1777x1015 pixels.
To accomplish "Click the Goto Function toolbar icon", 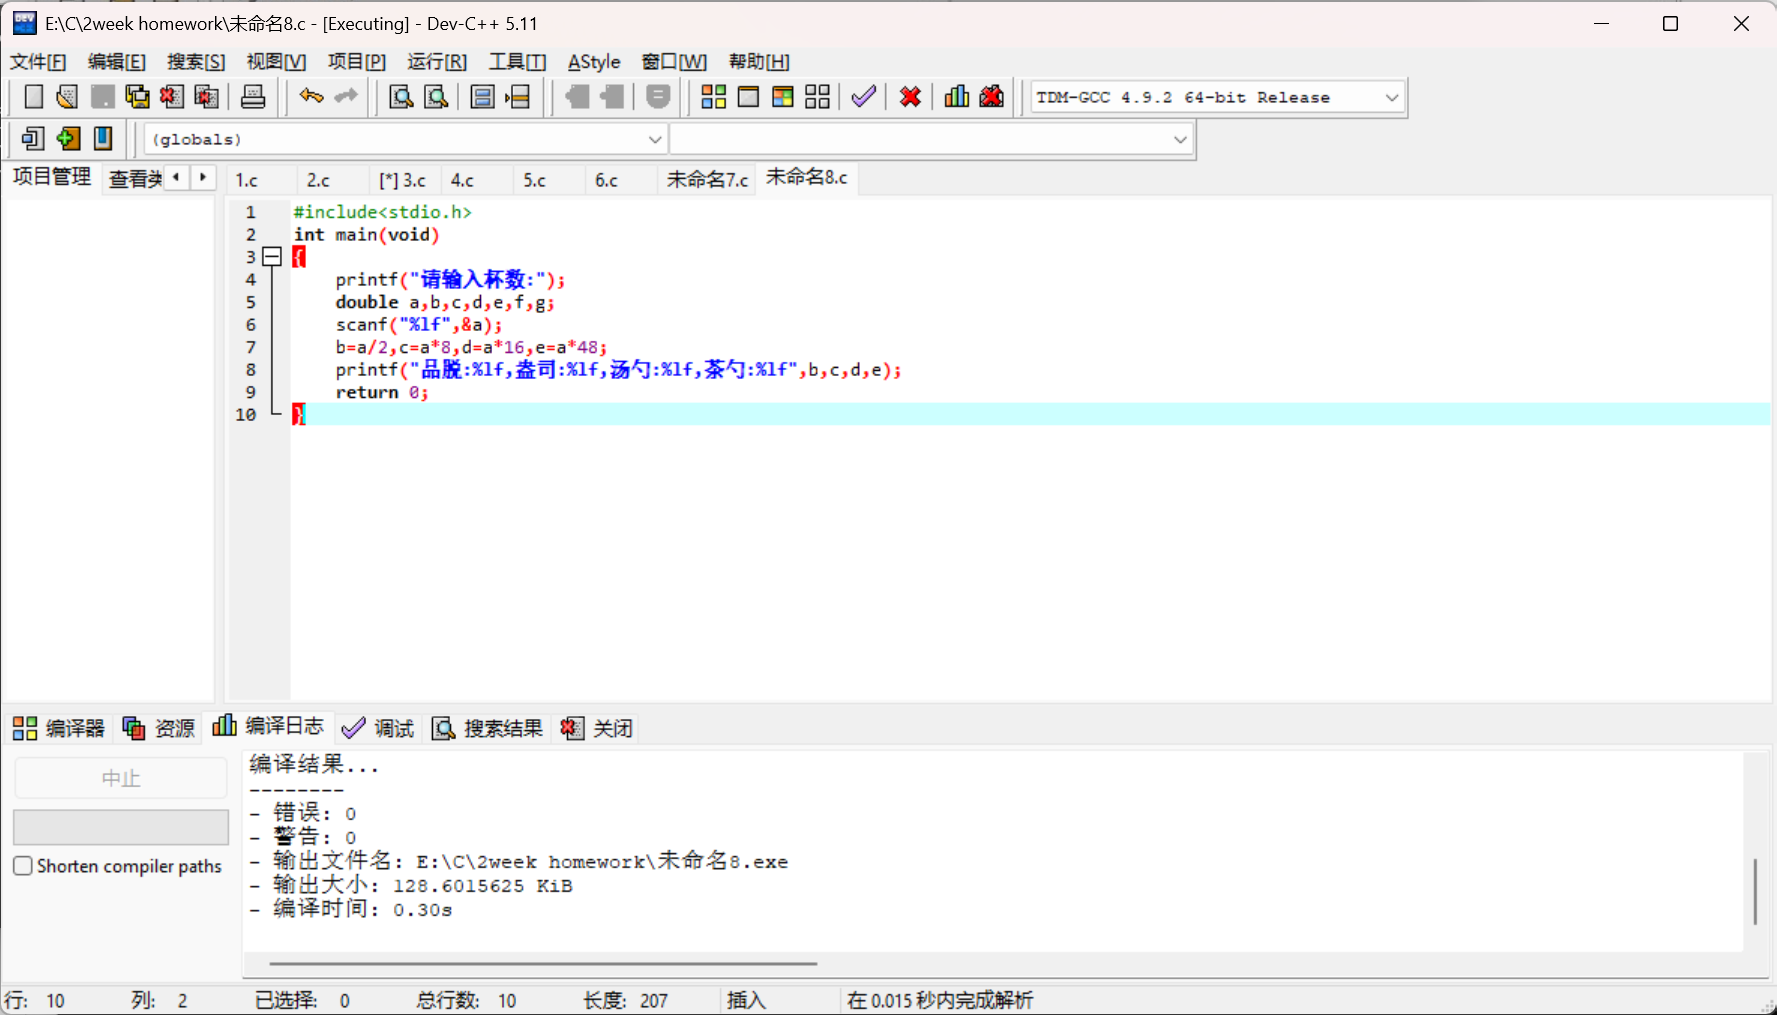I will [482, 97].
